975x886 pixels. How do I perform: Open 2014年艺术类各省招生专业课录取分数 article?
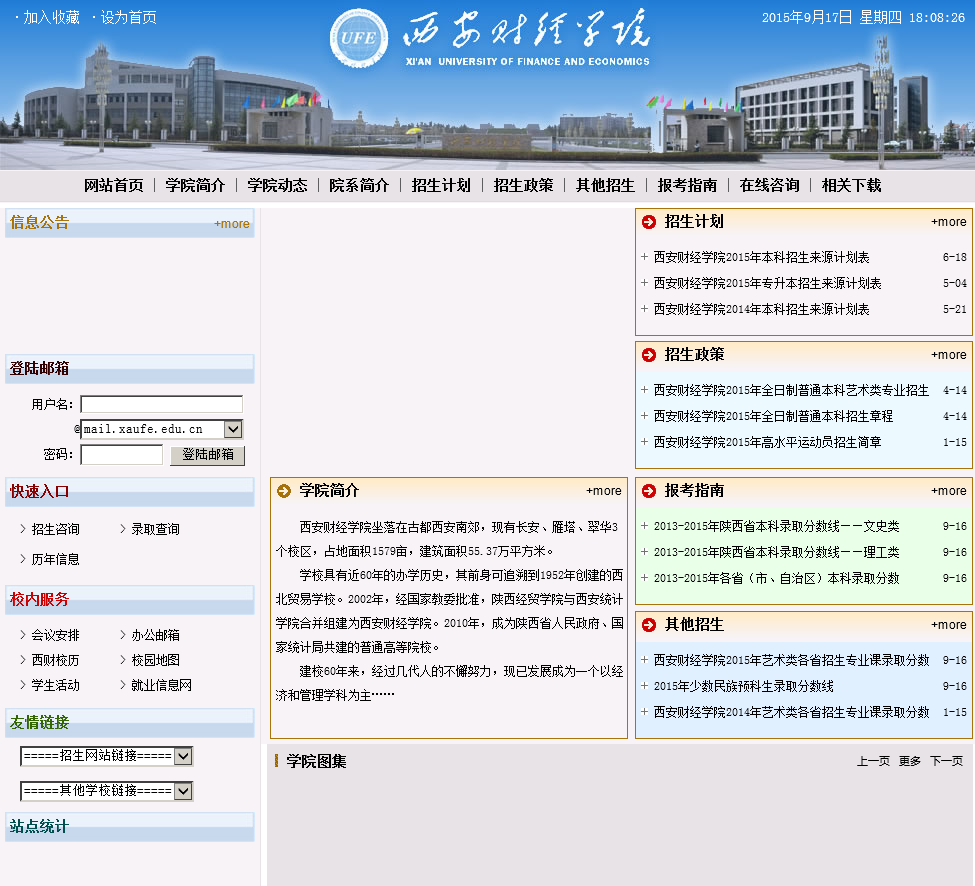(x=791, y=713)
